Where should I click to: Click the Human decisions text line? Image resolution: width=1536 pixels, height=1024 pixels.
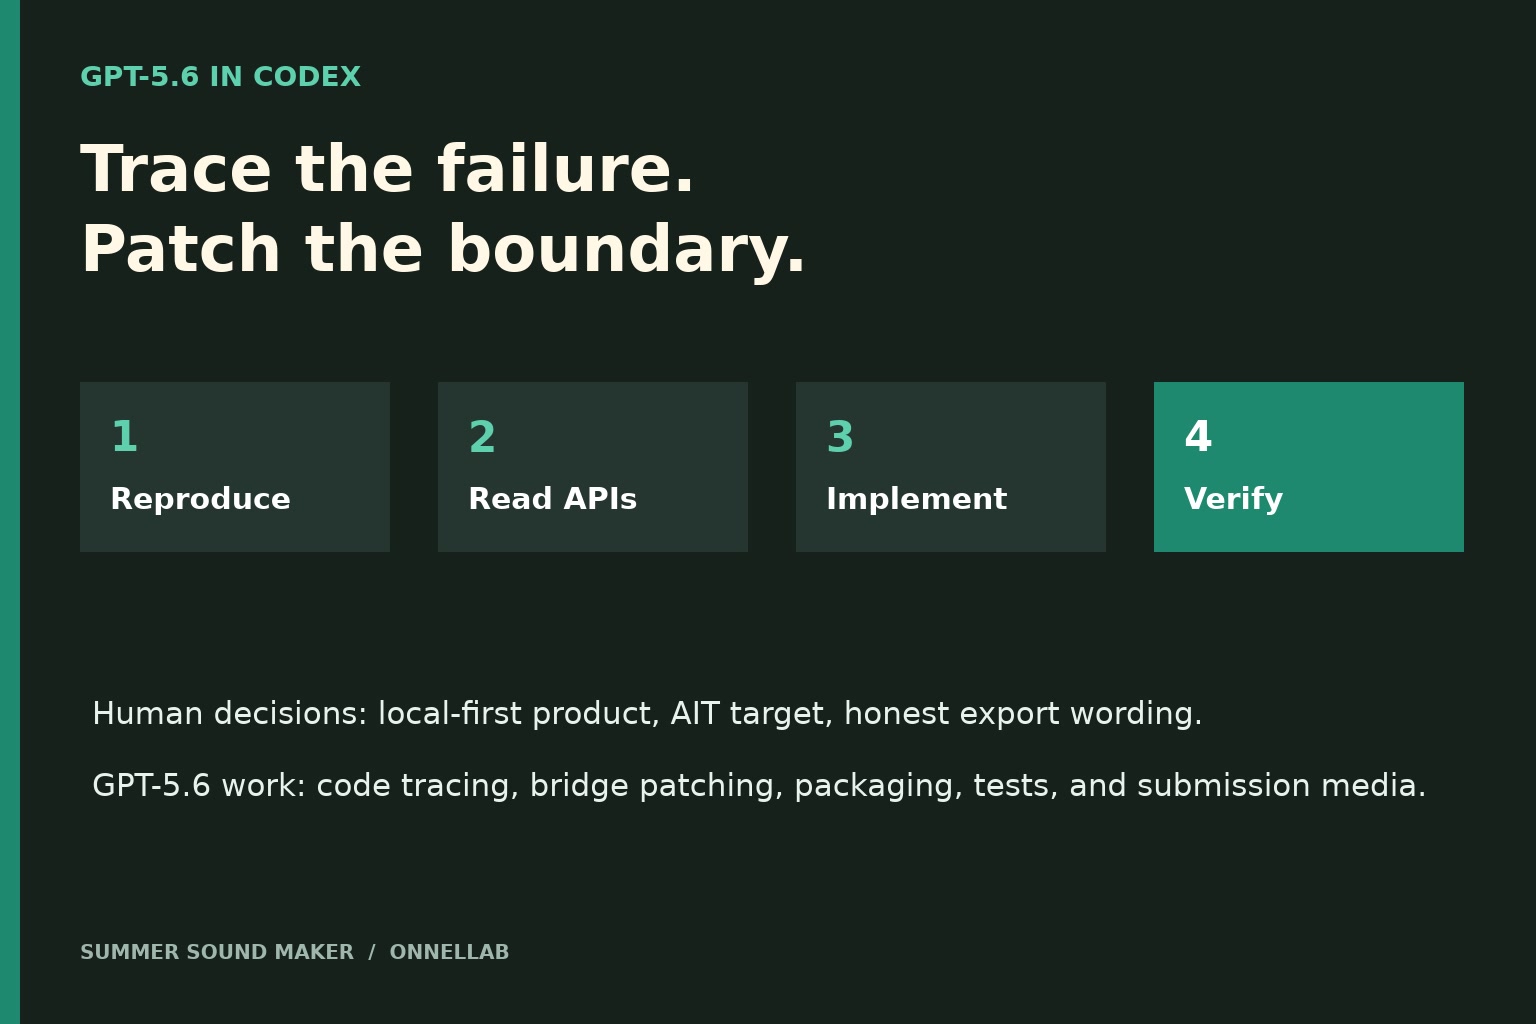tap(647, 714)
